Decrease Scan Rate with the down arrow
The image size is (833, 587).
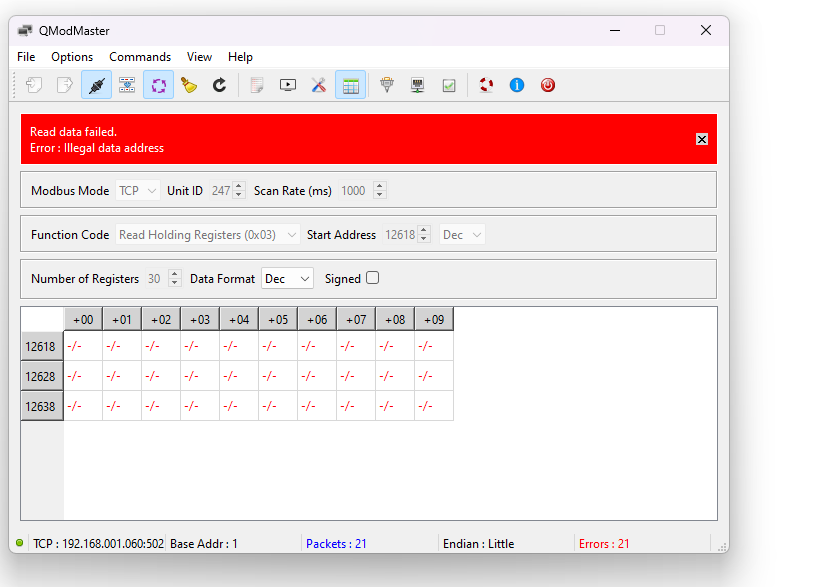coord(379,195)
